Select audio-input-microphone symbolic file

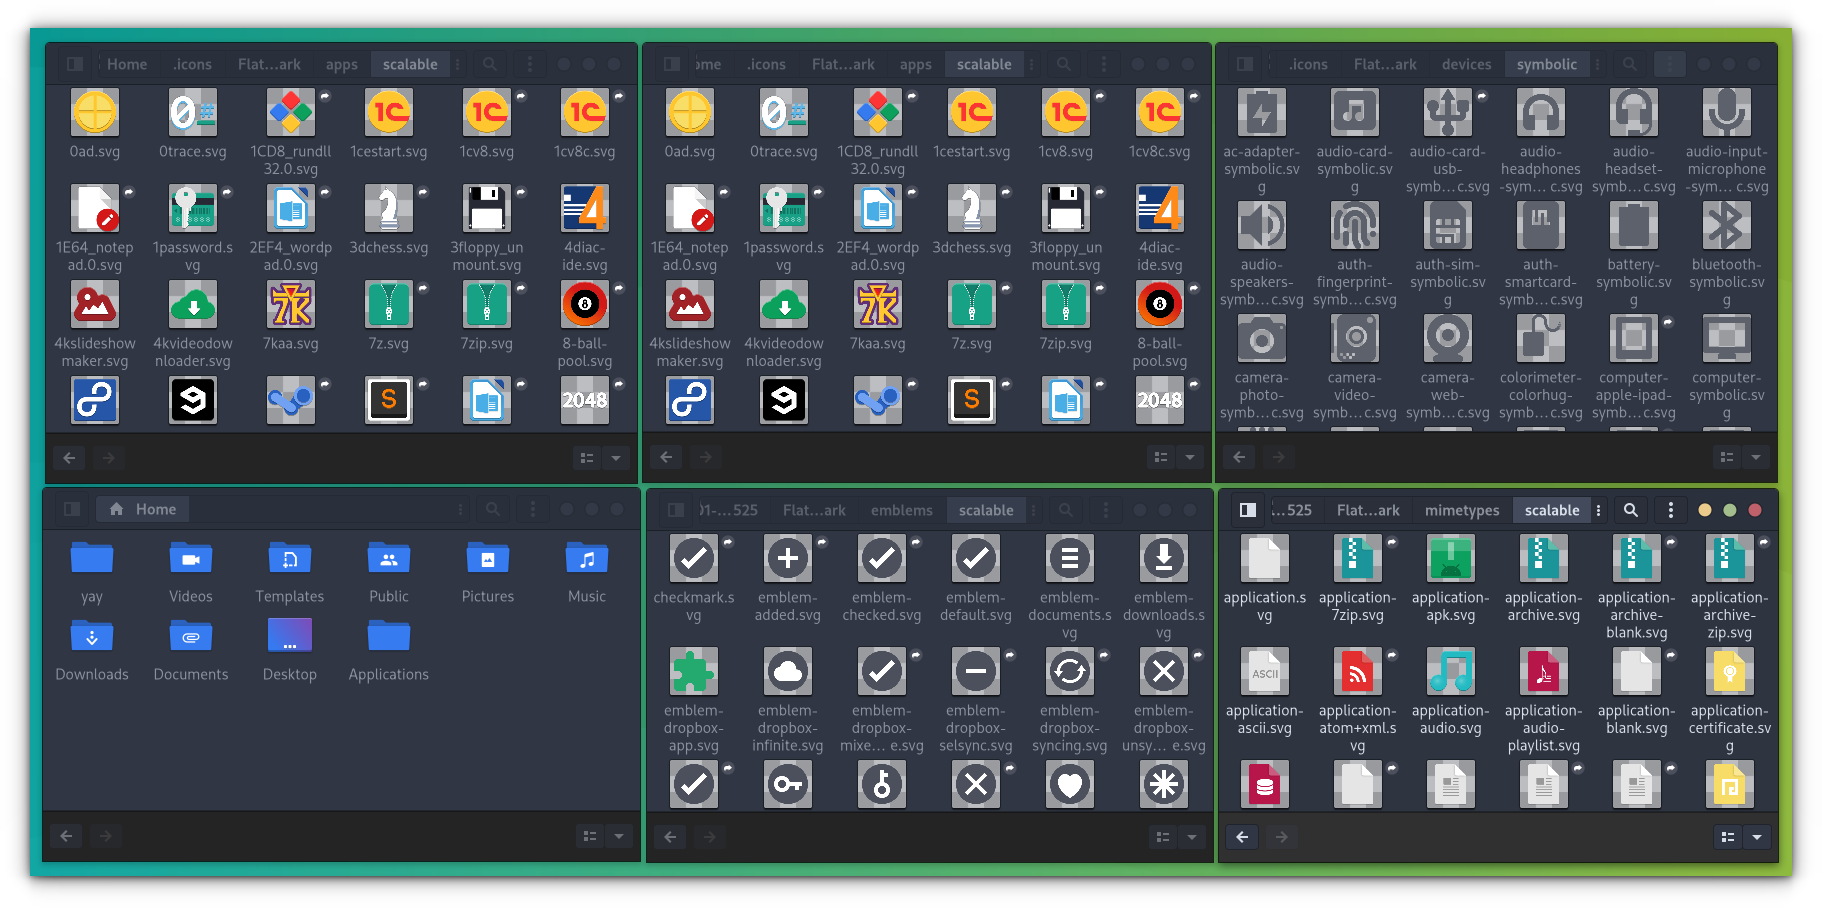(1726, 113)
